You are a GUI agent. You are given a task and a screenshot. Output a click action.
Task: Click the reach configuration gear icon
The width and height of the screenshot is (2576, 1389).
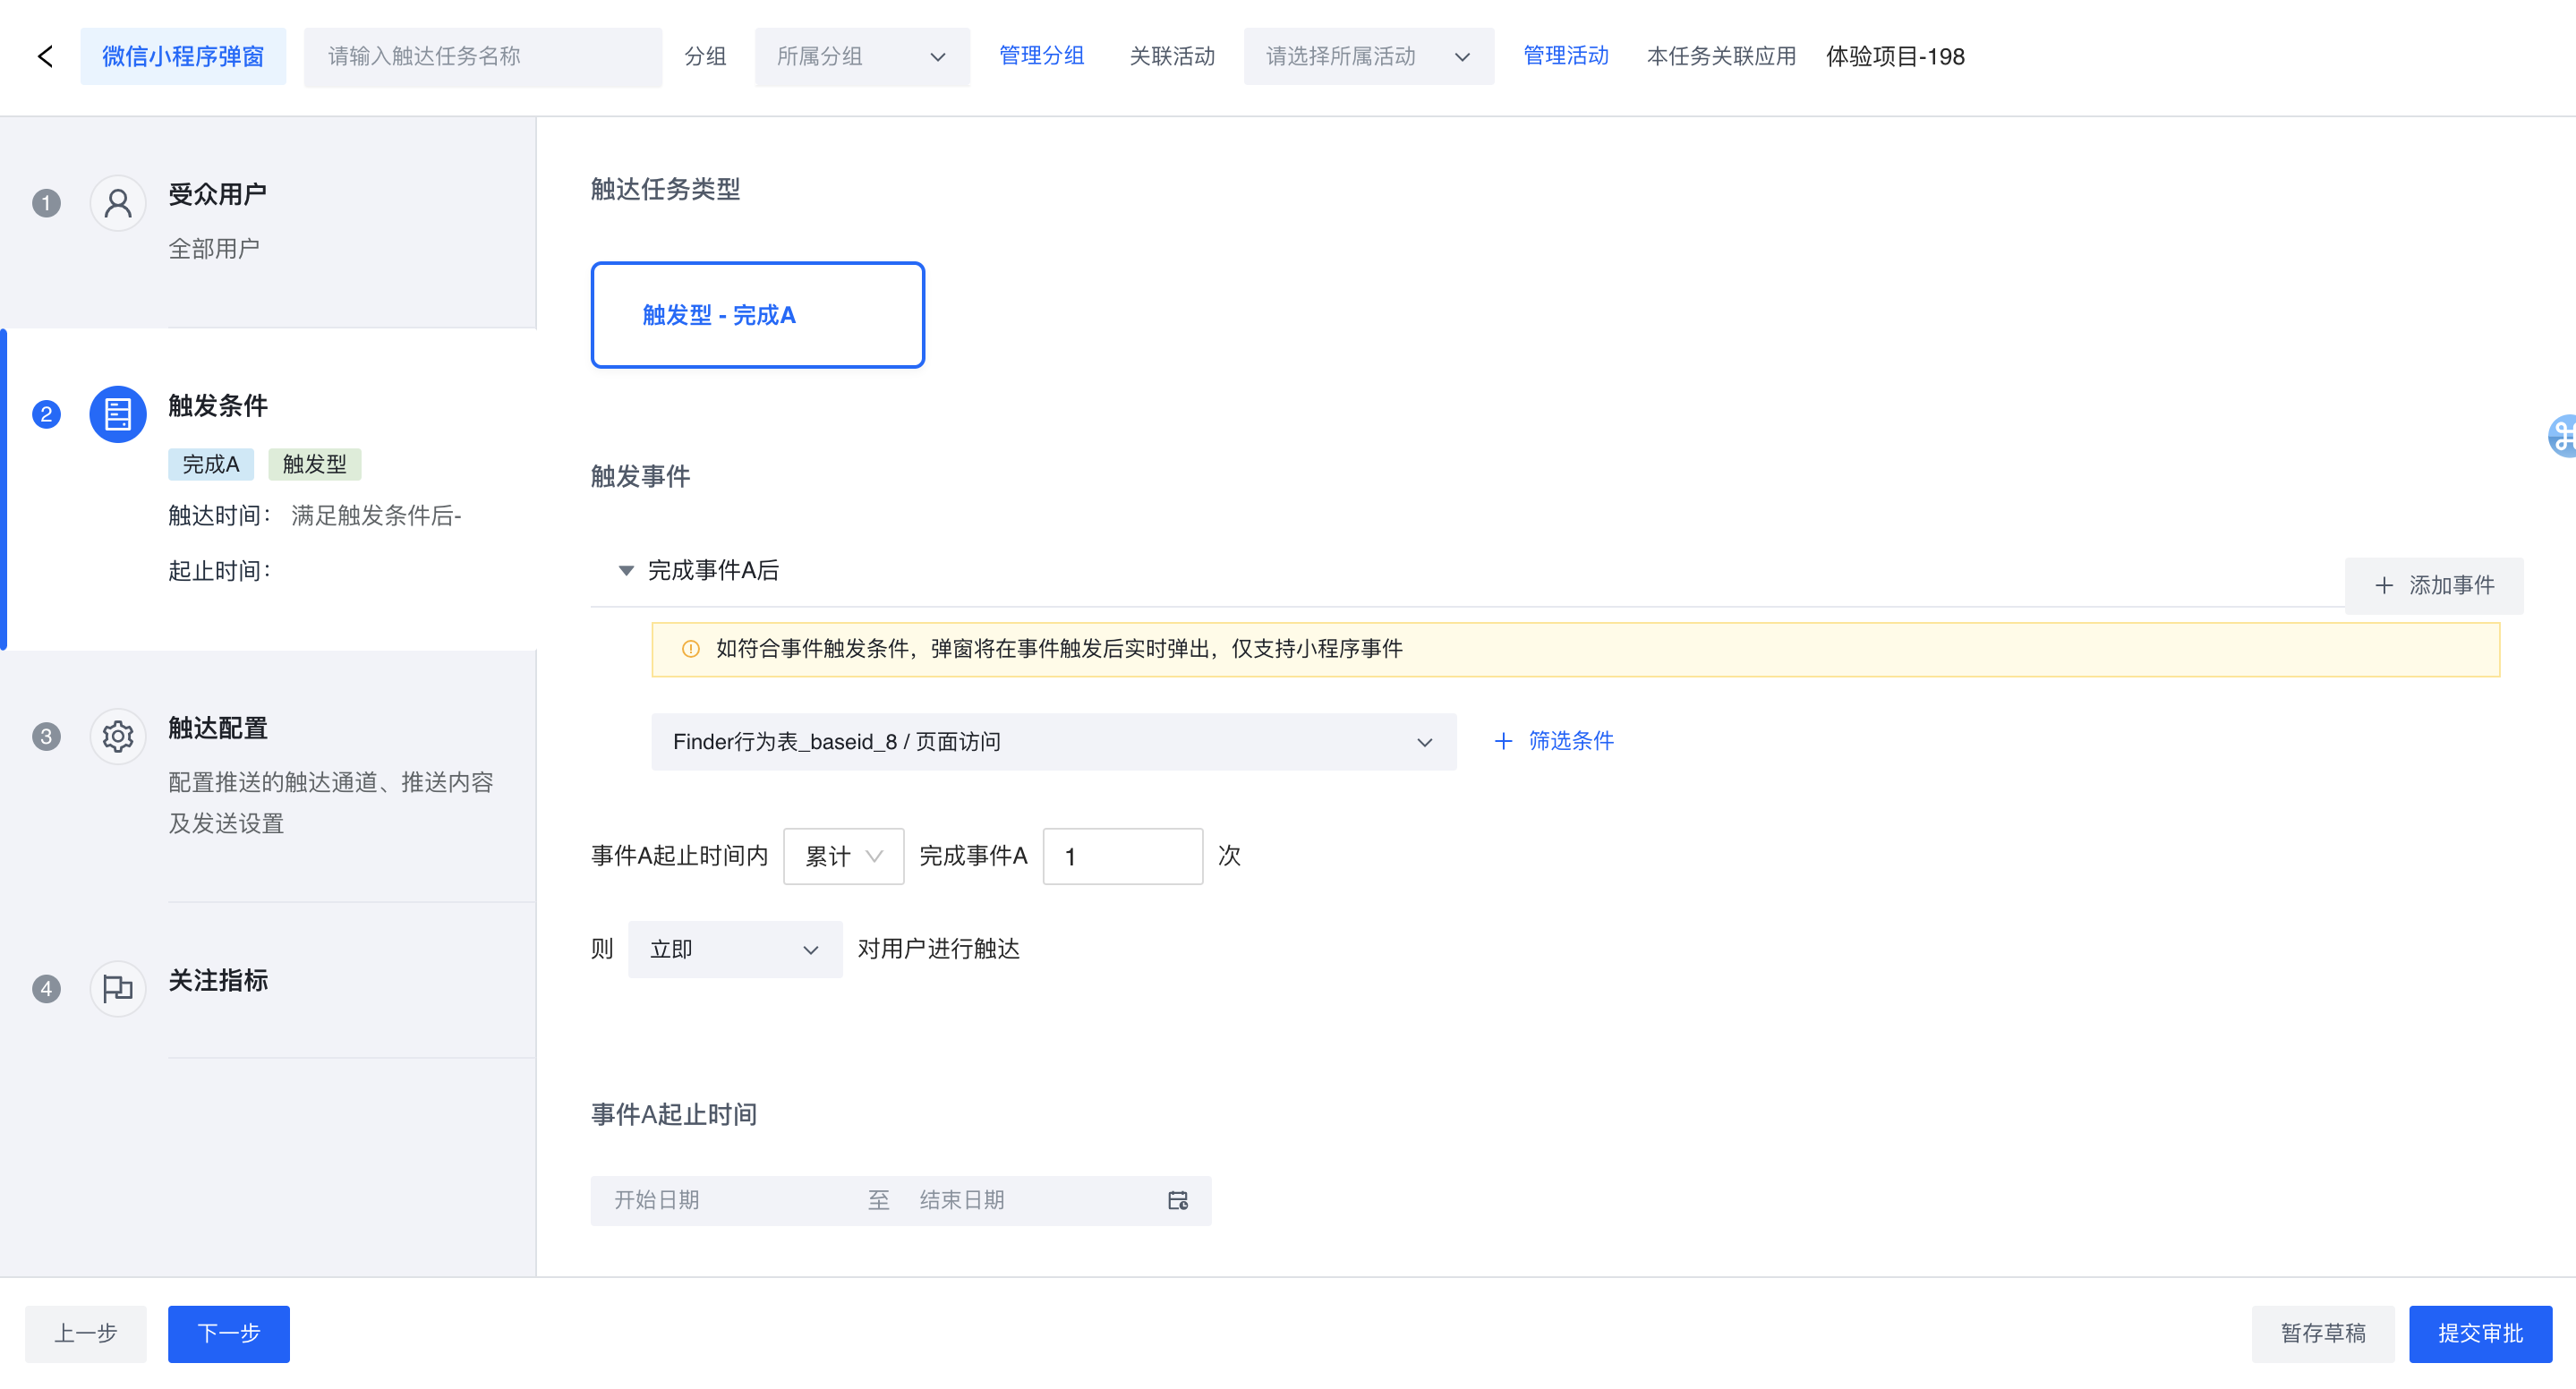117,737
